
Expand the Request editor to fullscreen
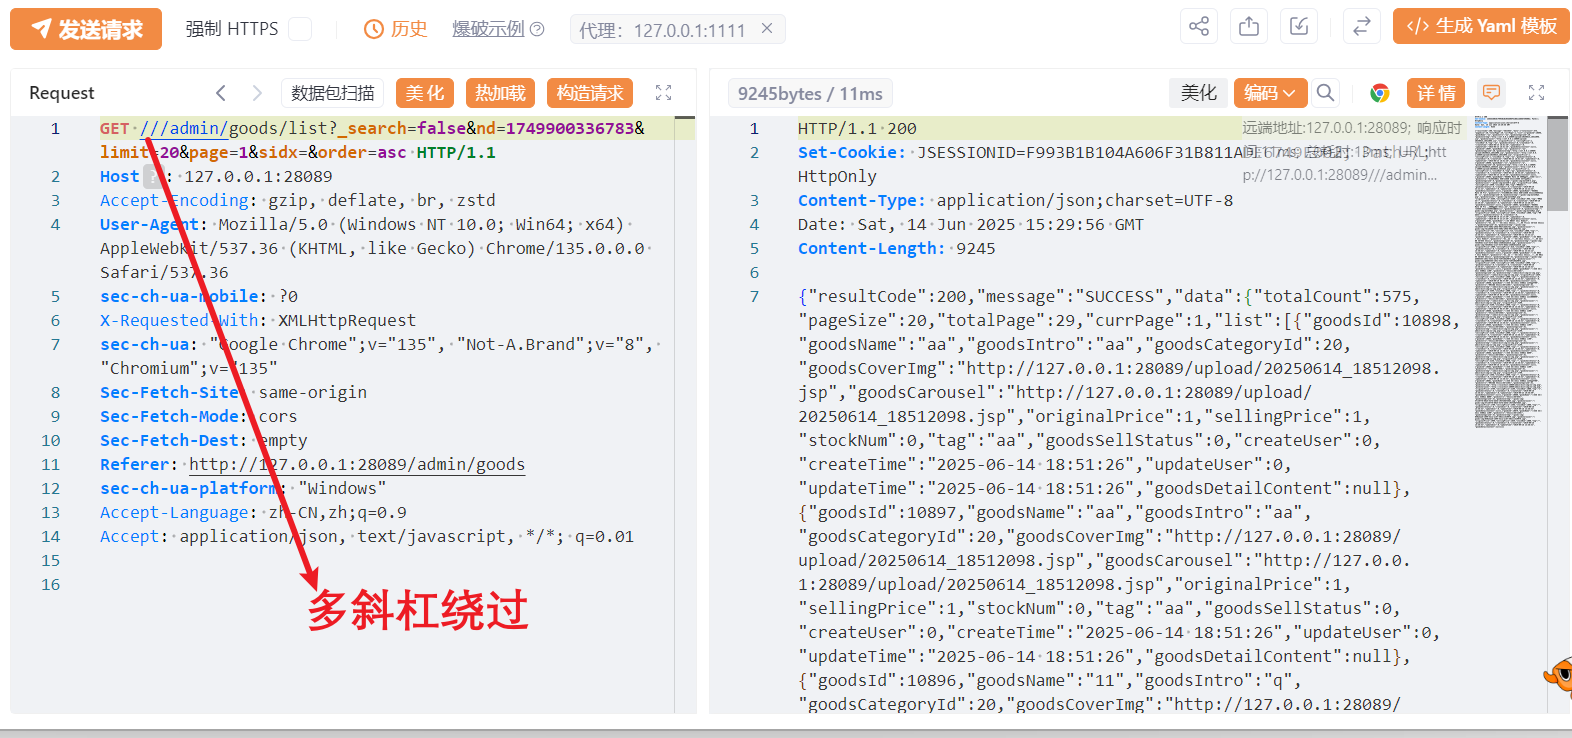pos(663,93)
